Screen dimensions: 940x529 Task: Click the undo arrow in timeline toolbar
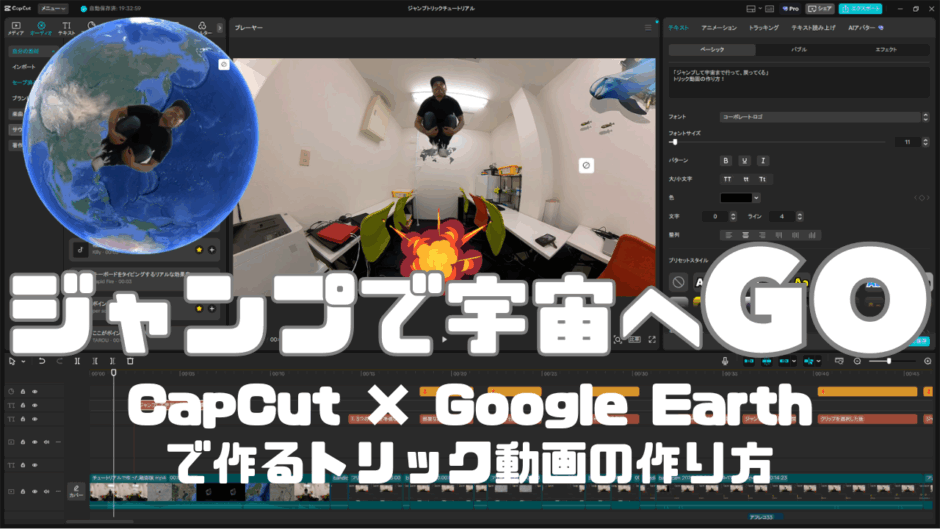pos(42,360)
